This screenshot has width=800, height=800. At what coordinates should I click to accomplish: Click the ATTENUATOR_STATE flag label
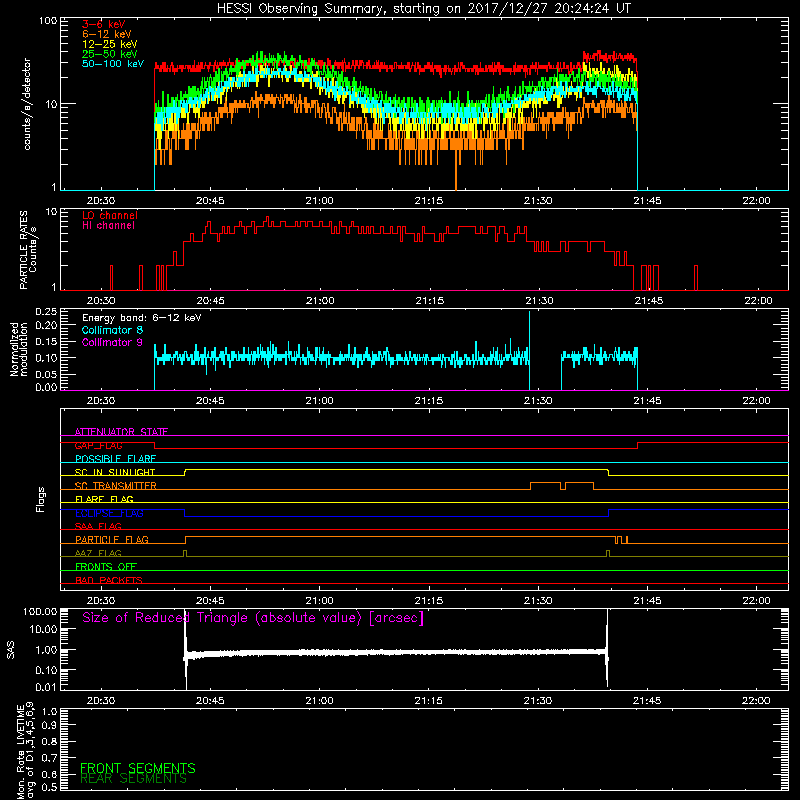(x=121, y=432)
